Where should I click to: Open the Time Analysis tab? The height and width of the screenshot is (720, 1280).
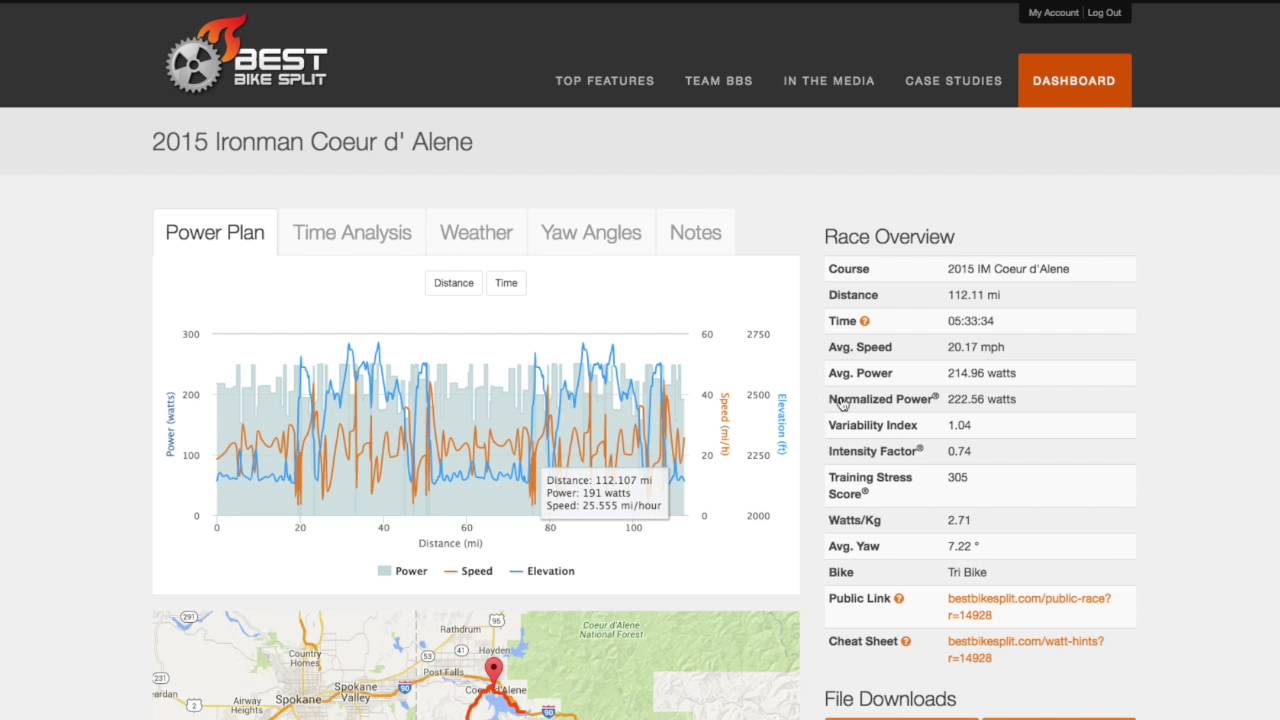[352, 232]
